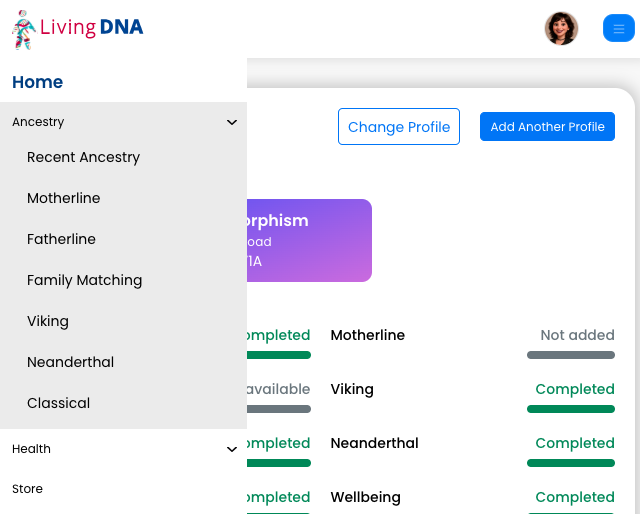This screenshot has width=640, height=514.
Task: Click the Living DNA logo
Action: pos(78,30)
